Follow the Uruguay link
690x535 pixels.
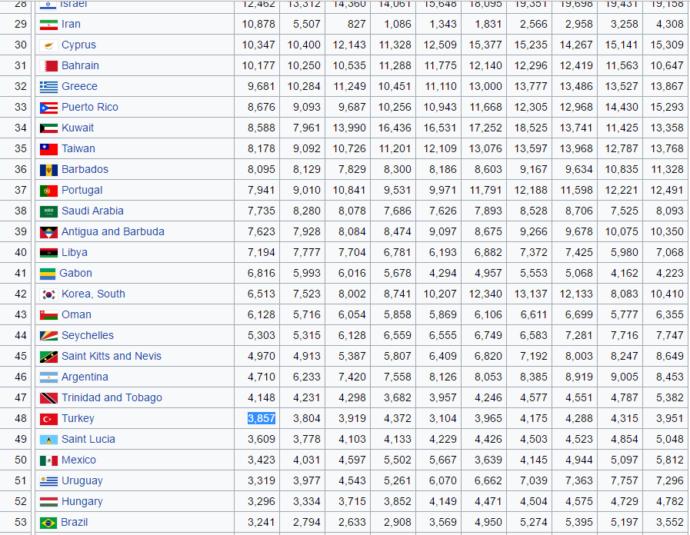click(x=82, y=481)
